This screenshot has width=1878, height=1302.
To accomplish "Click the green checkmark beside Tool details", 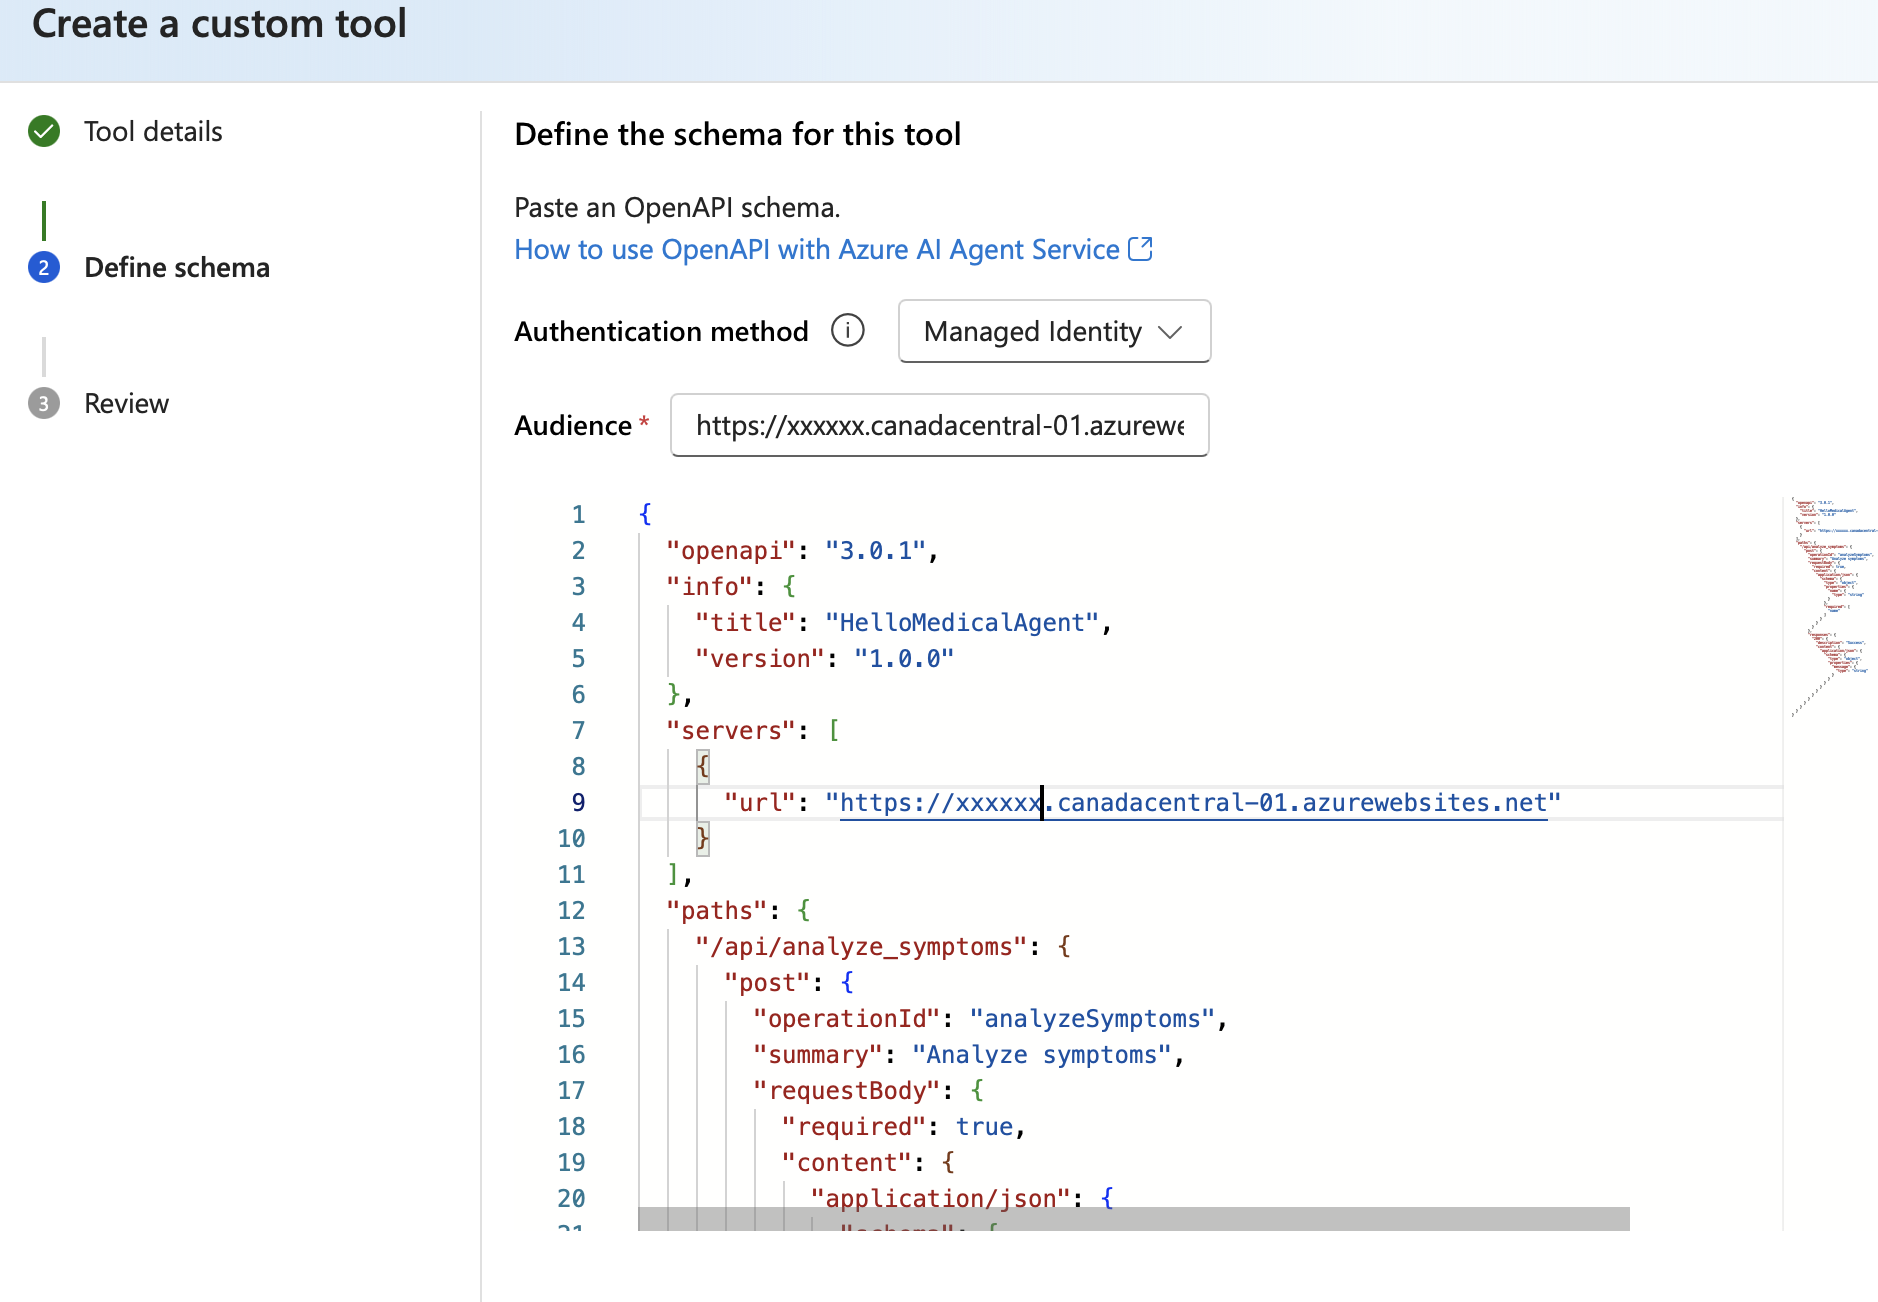I will pos(44,131).
